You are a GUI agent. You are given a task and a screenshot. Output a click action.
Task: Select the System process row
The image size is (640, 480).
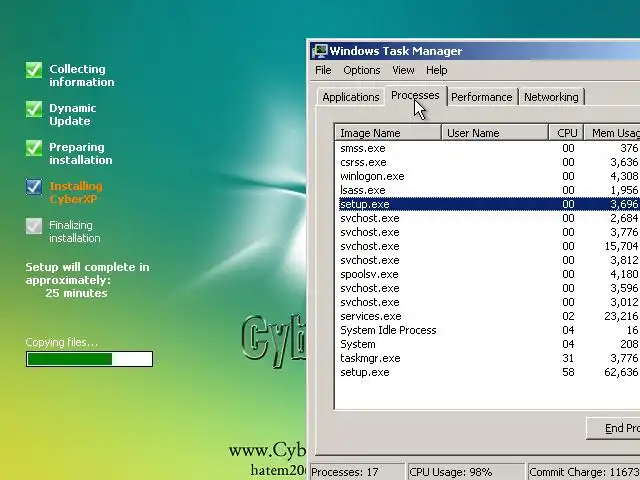[x=489, y=344]
